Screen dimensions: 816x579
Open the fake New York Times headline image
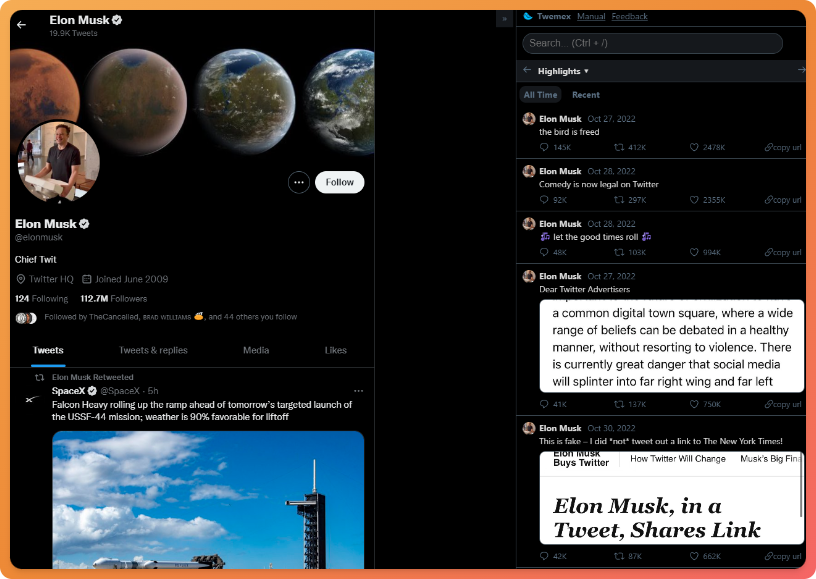[x=672, y=498]
